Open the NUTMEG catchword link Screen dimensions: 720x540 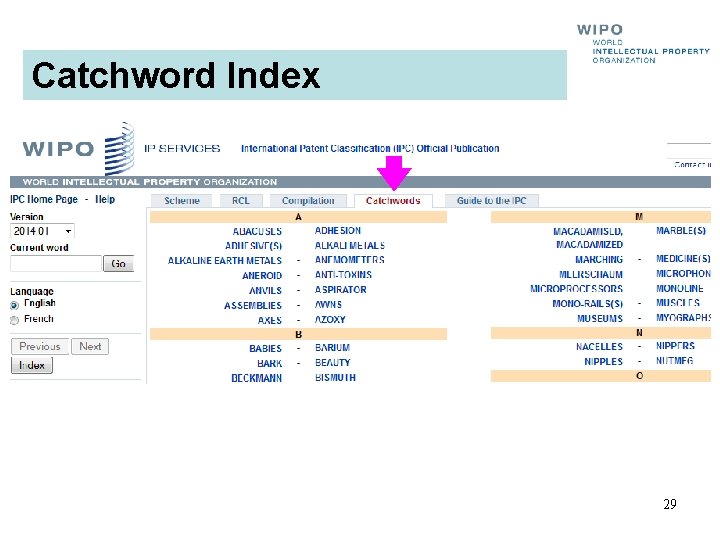pos(675,361)
